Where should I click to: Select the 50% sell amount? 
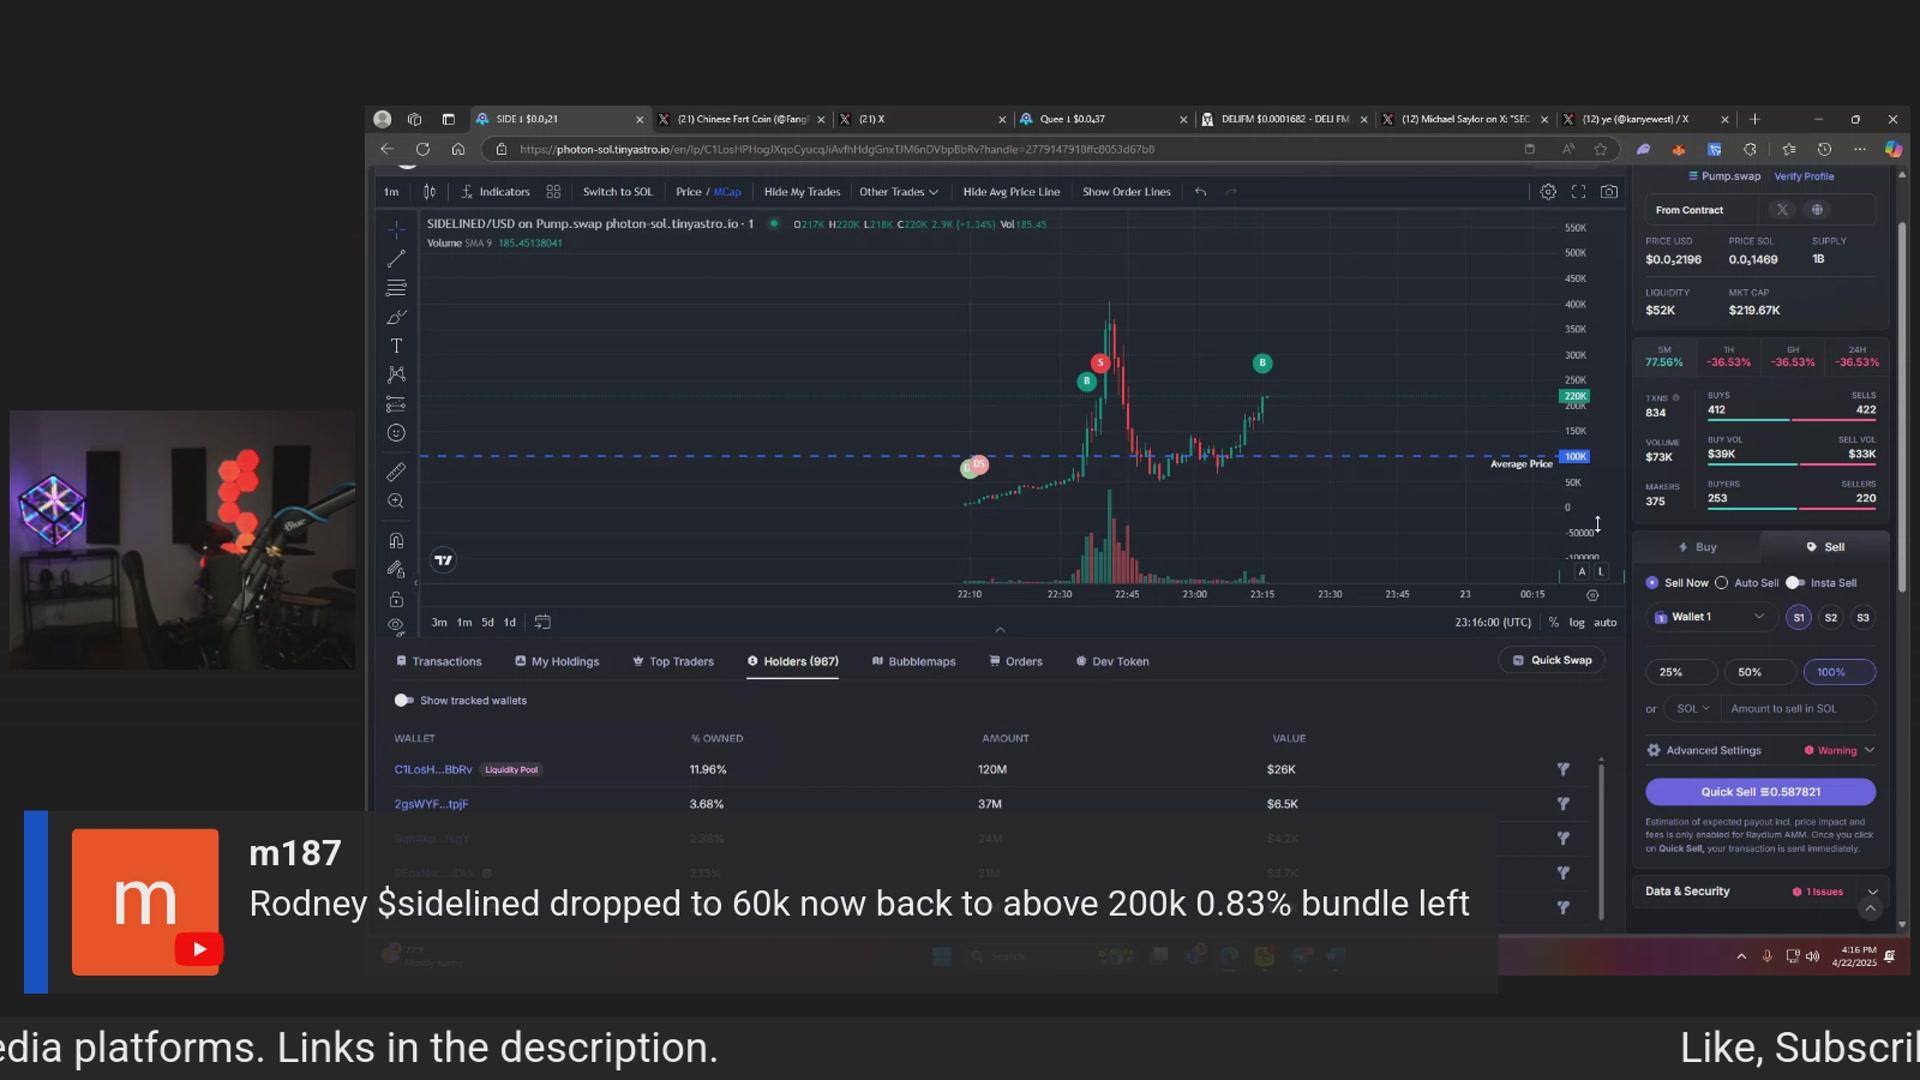1759,672
